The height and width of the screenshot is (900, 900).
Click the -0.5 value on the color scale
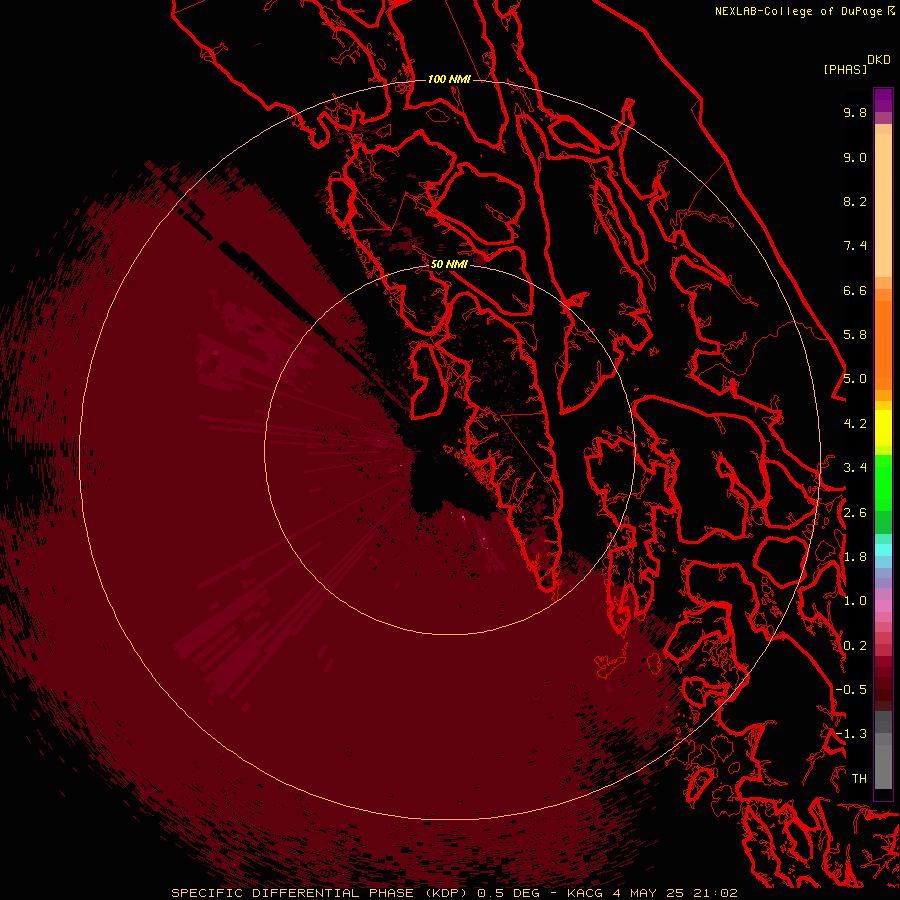[x=851, y=690]
